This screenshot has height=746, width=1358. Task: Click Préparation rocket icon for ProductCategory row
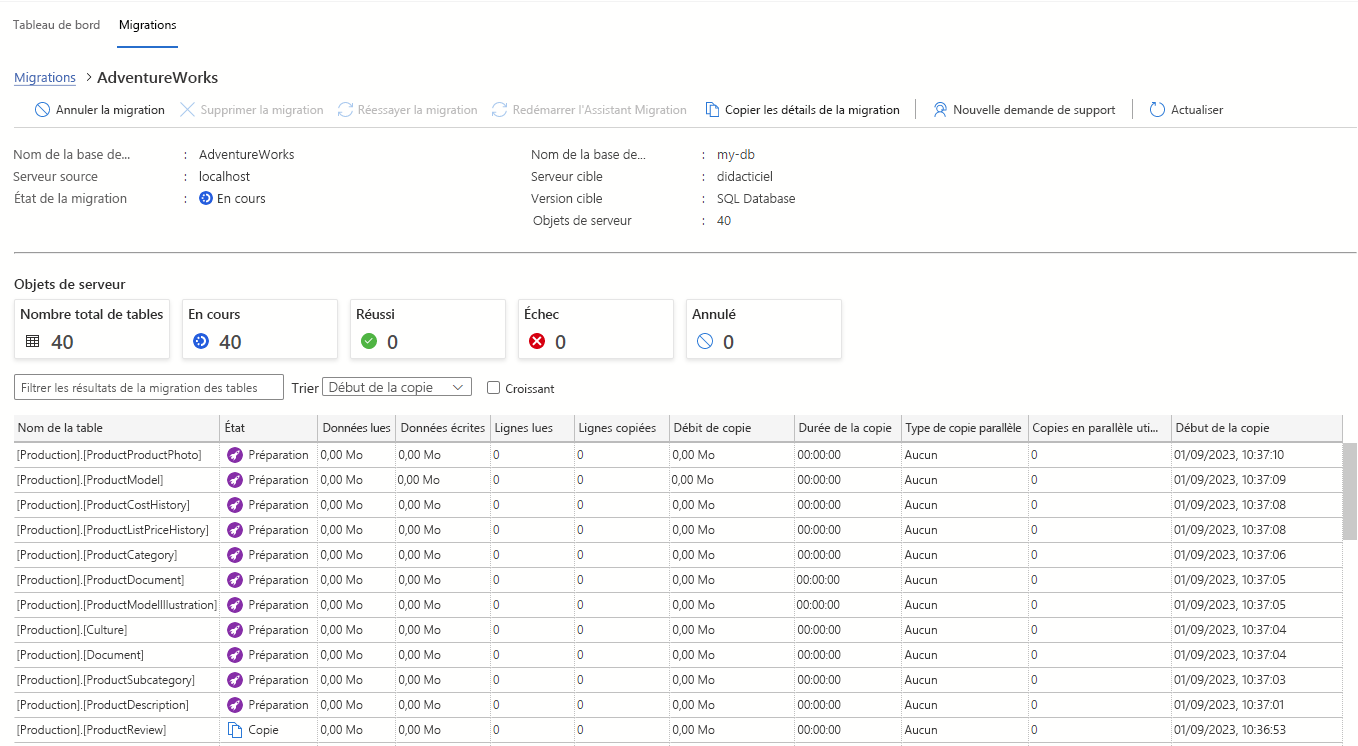235,555
